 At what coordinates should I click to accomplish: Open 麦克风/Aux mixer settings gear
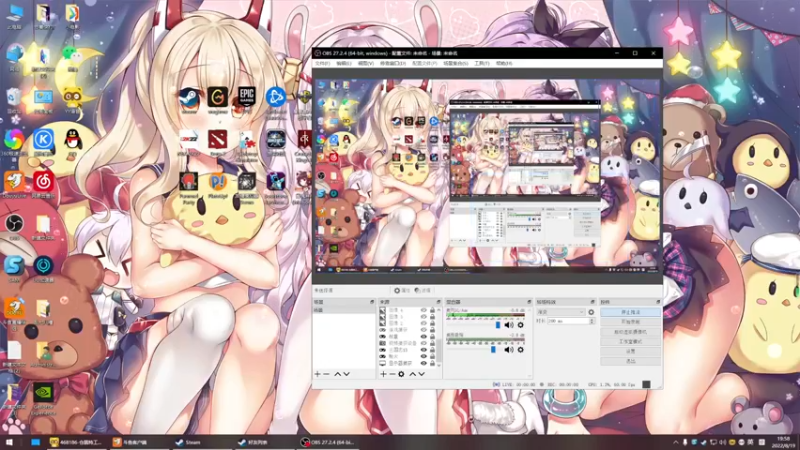click(x=520, y=325)
